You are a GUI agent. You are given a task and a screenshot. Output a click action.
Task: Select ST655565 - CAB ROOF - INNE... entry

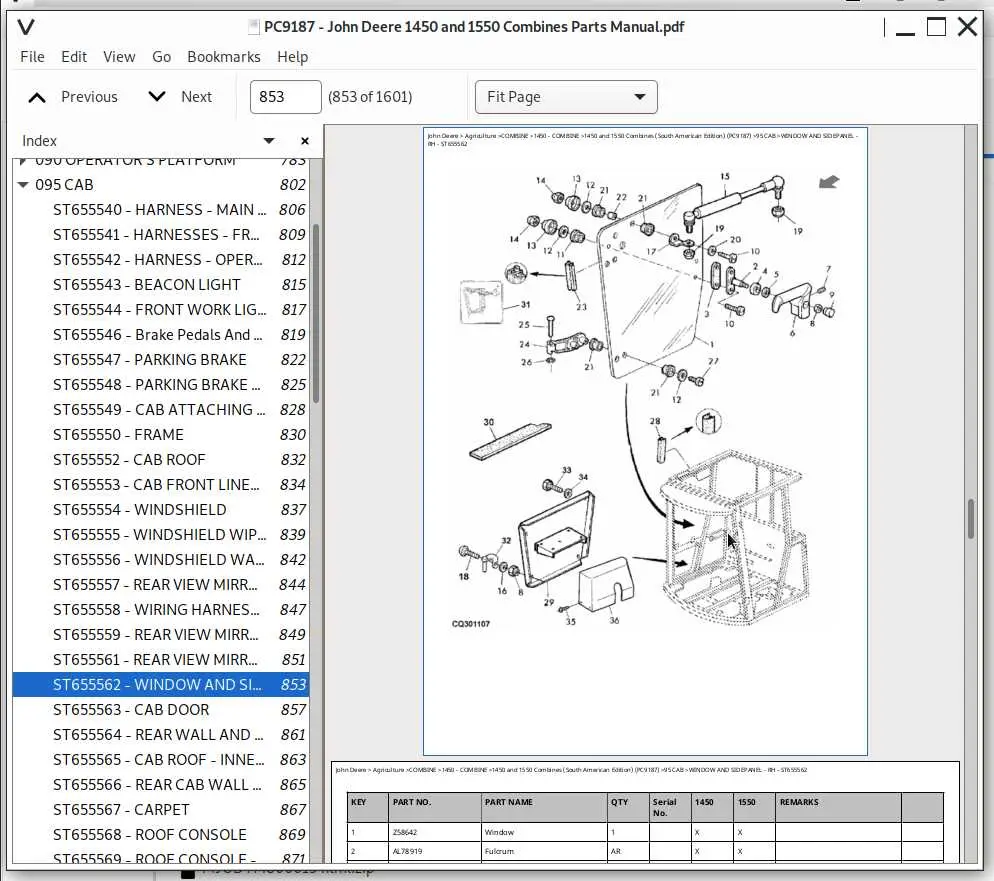click(x=161, y=760)
